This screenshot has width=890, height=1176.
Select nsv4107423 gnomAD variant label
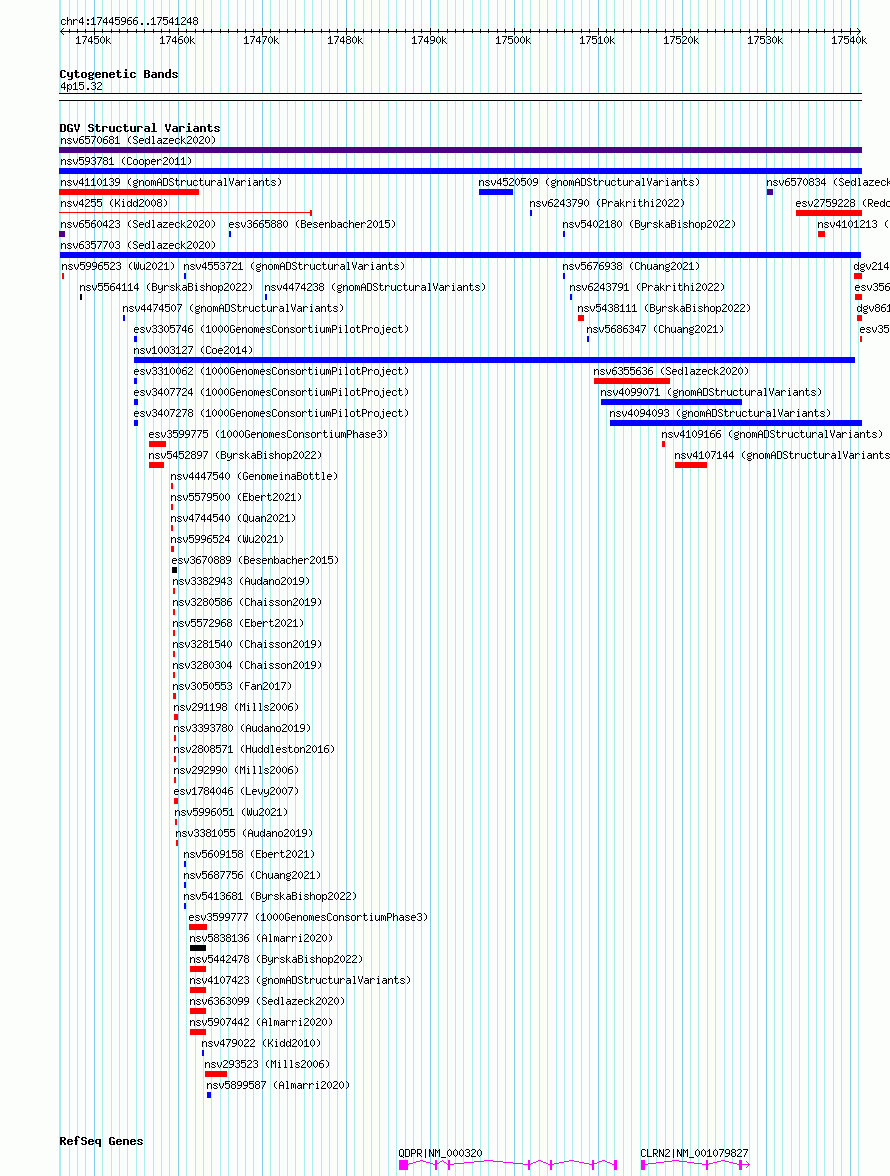(x=300, y=980)
